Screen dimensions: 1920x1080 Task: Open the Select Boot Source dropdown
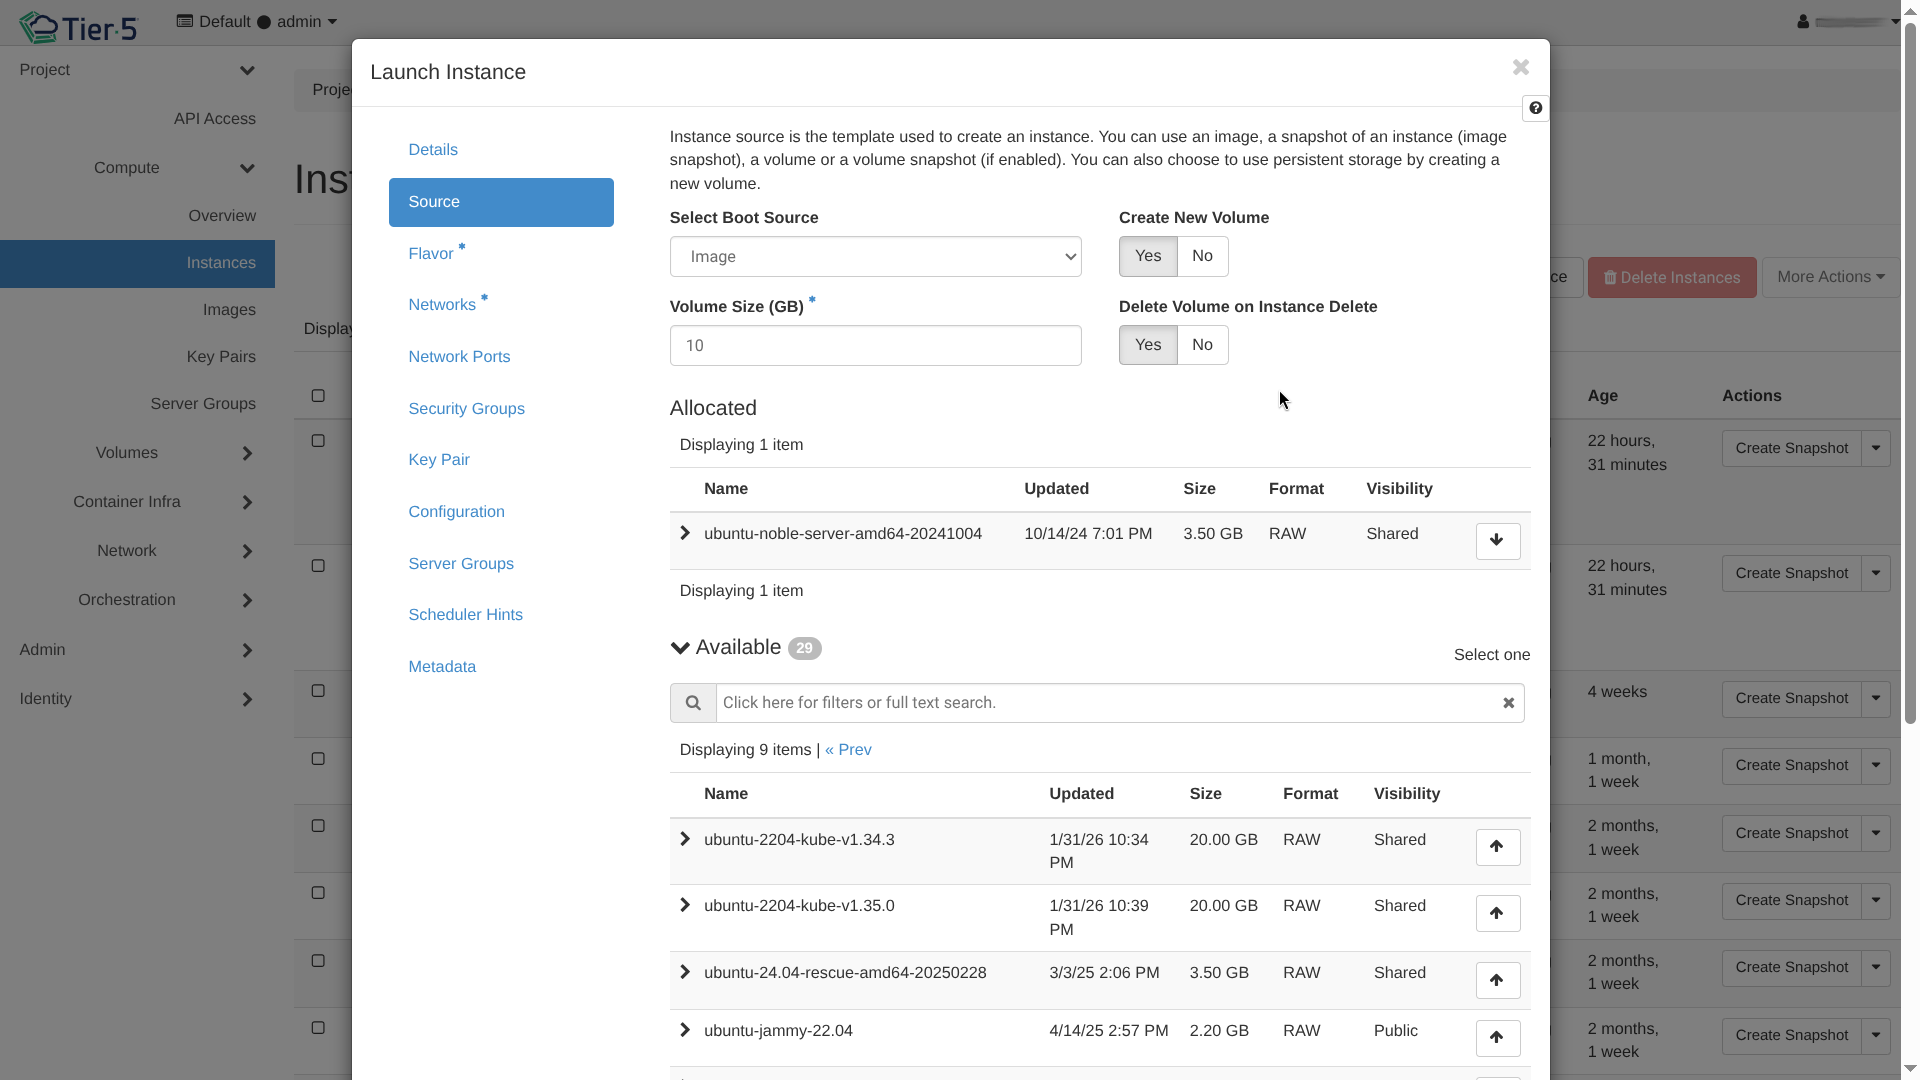[x=875, y=257]
